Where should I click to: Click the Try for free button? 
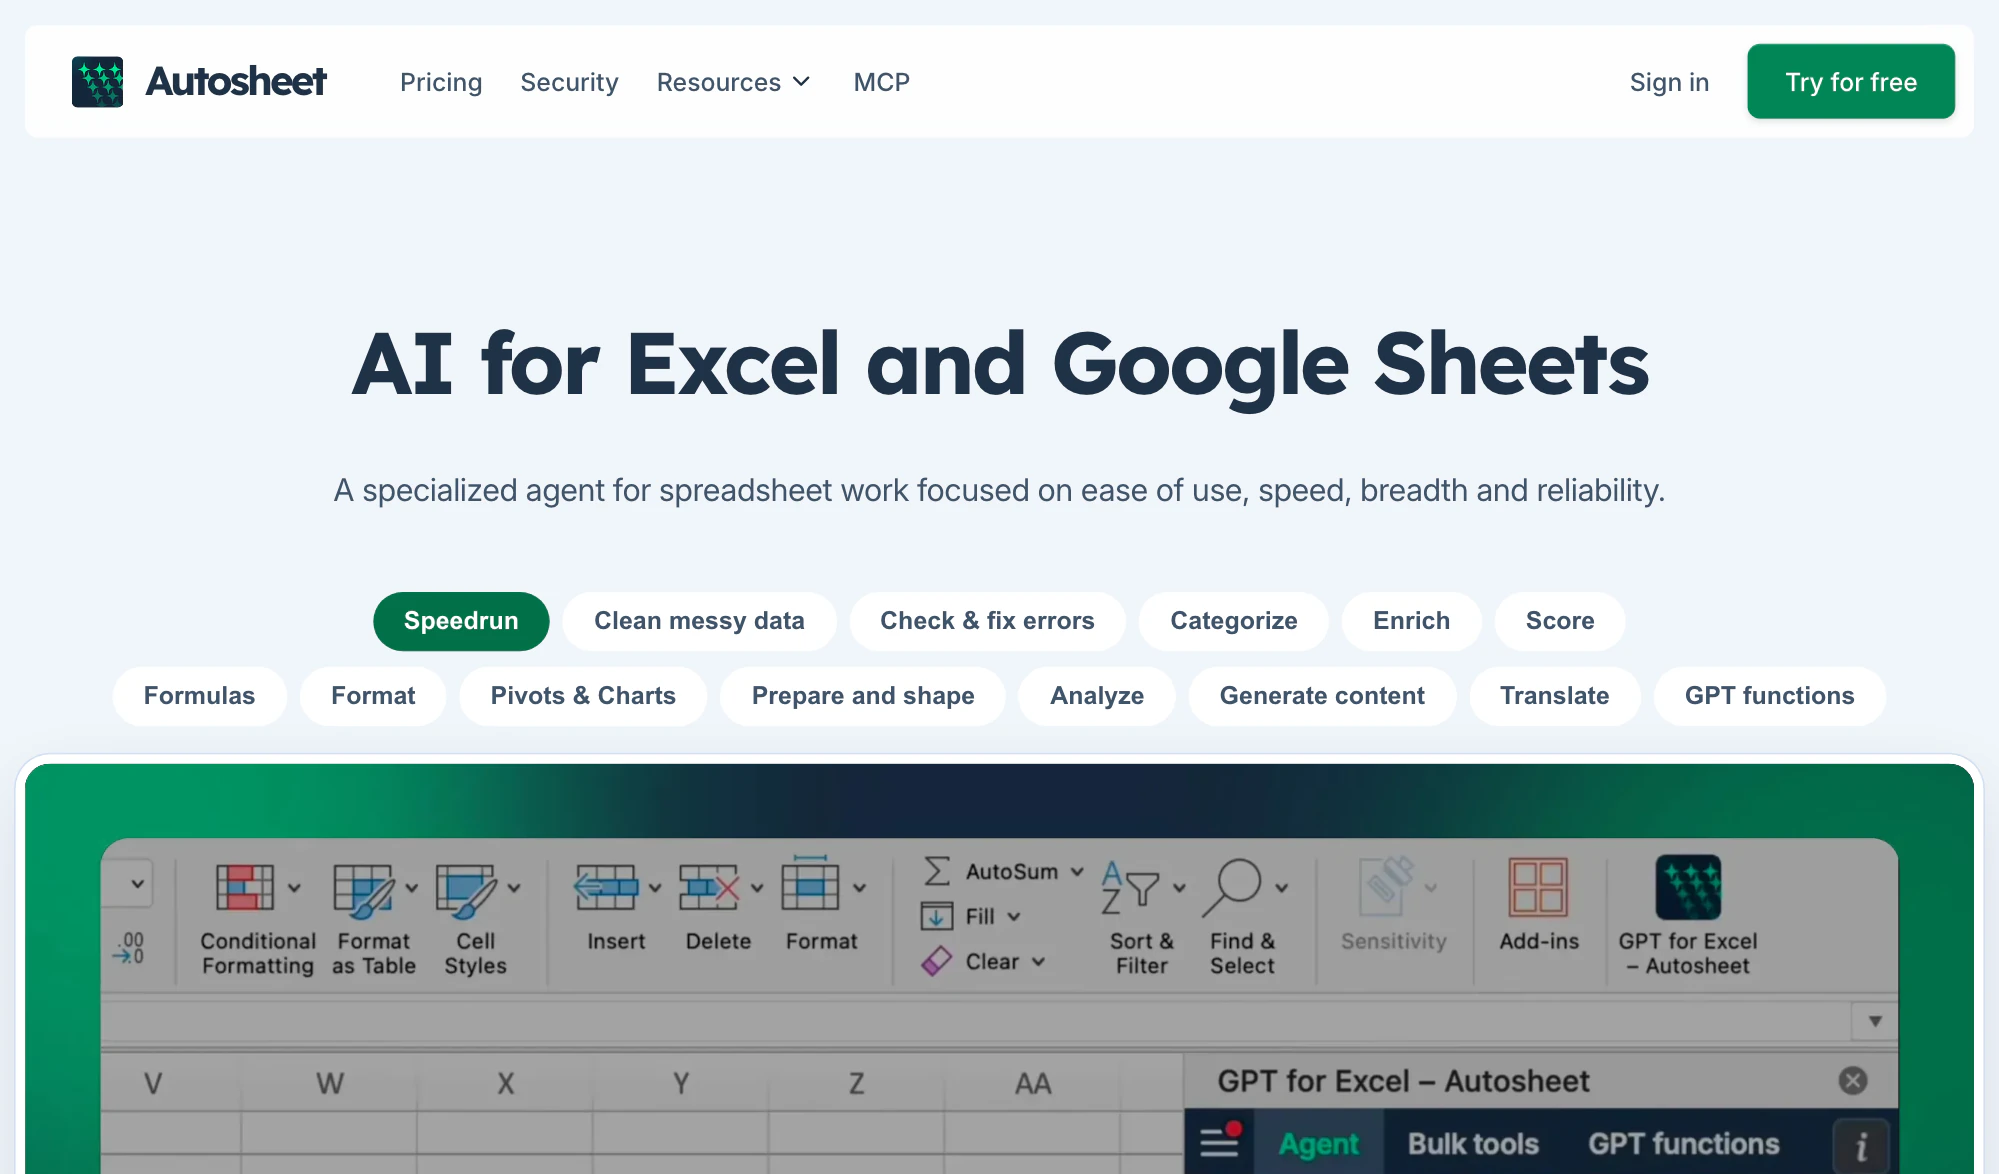(1851, 81)
